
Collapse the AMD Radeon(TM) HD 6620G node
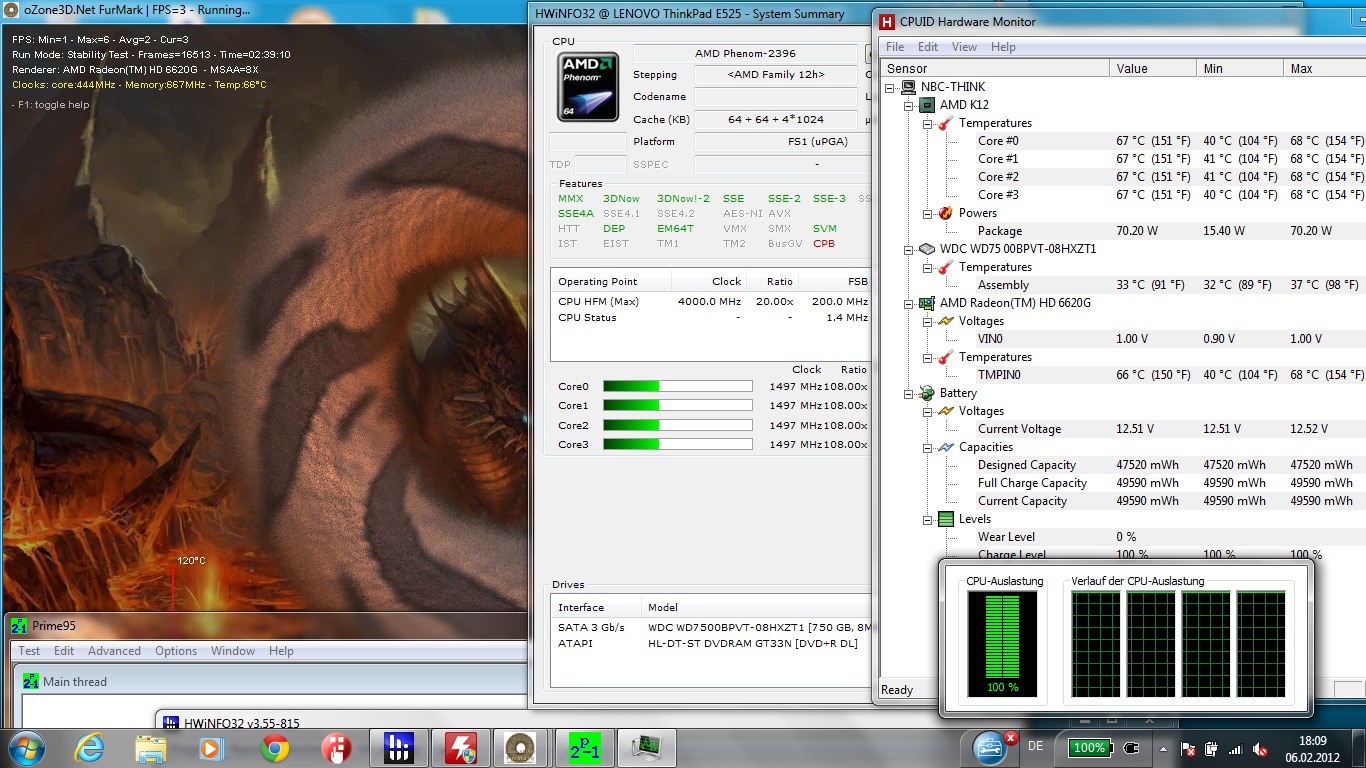(x=908, y=303)
